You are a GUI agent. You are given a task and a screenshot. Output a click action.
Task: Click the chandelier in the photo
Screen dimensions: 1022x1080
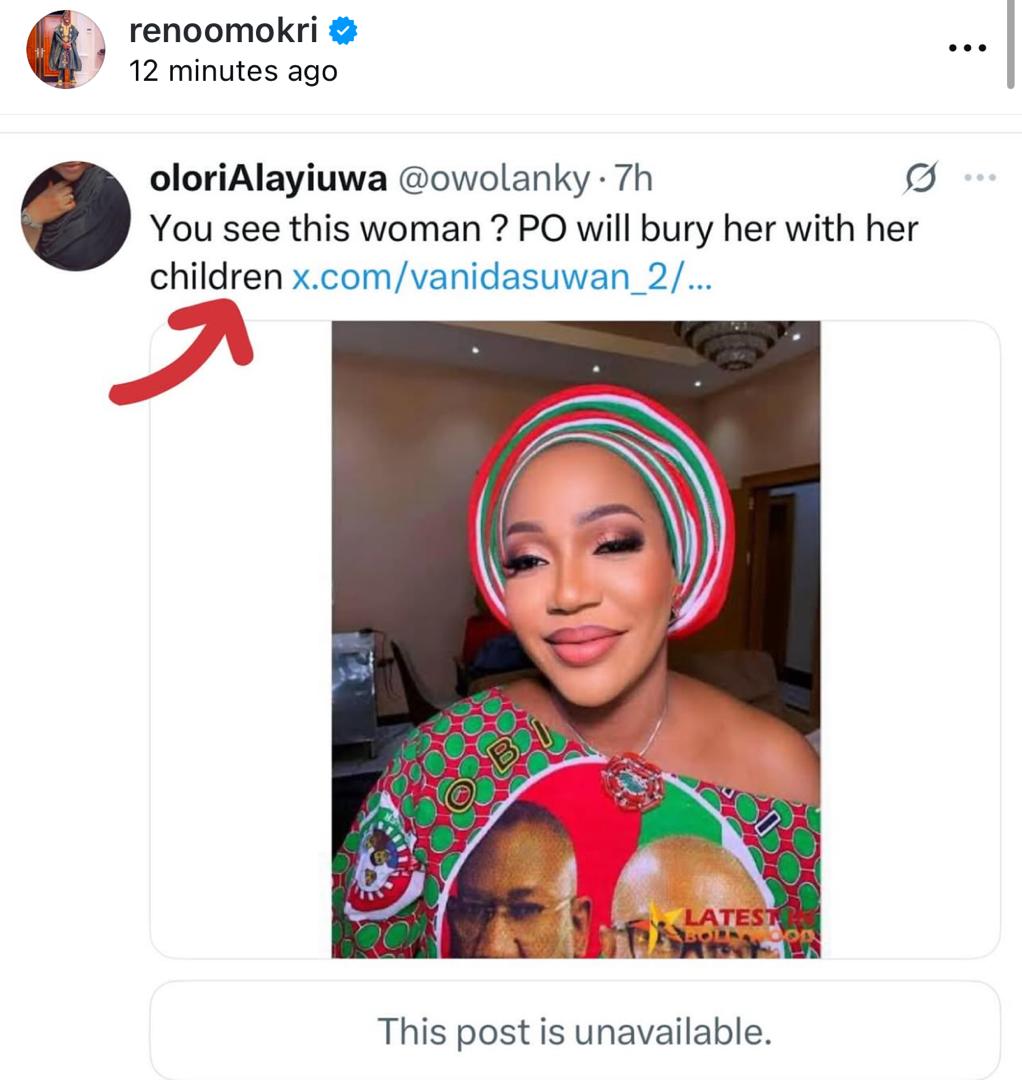tap(733, 344)
